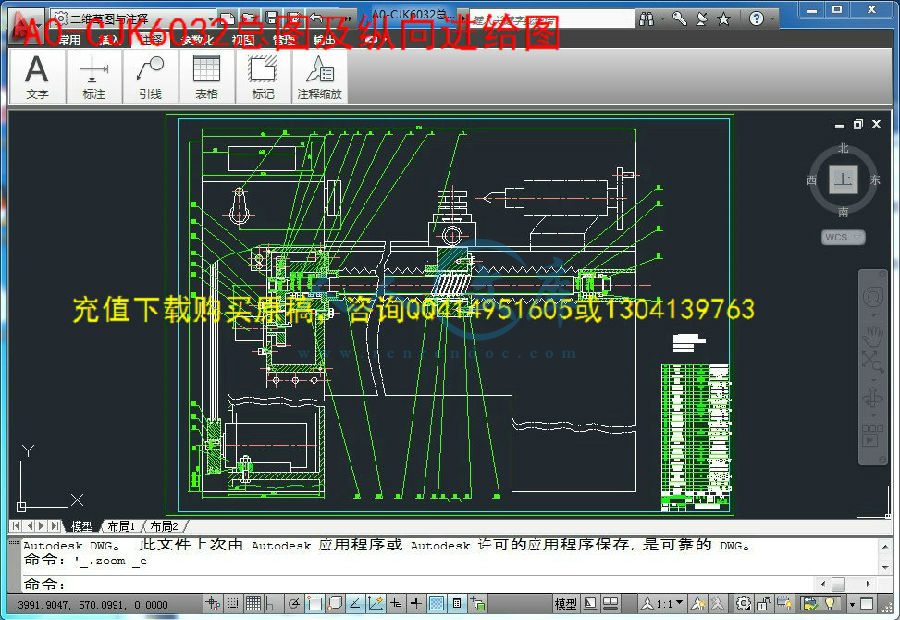Expand the 引线 leader panel
900x620 pixels.
point(150,76)
